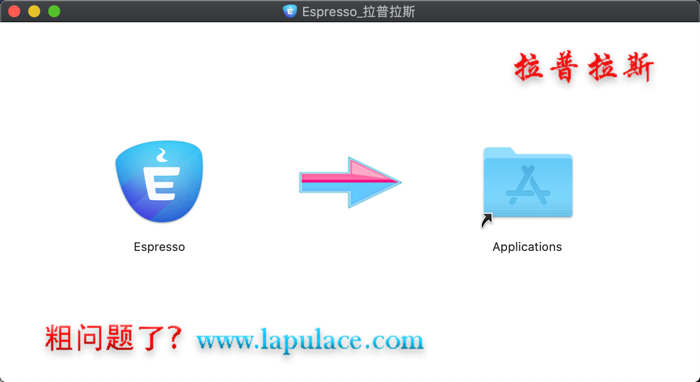Click the Applications folder name label
This screenshot has height=382, width=700.
(x=527, y=247)
